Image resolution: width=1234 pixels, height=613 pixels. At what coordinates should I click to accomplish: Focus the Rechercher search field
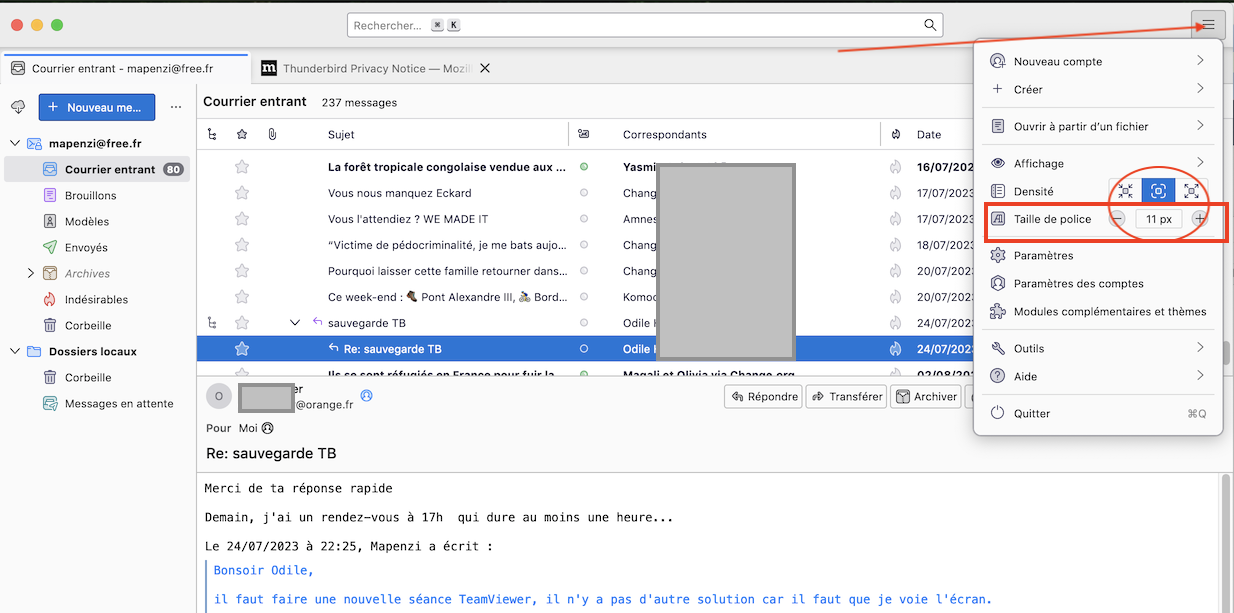pyautogui.click(x=645, y=25)
